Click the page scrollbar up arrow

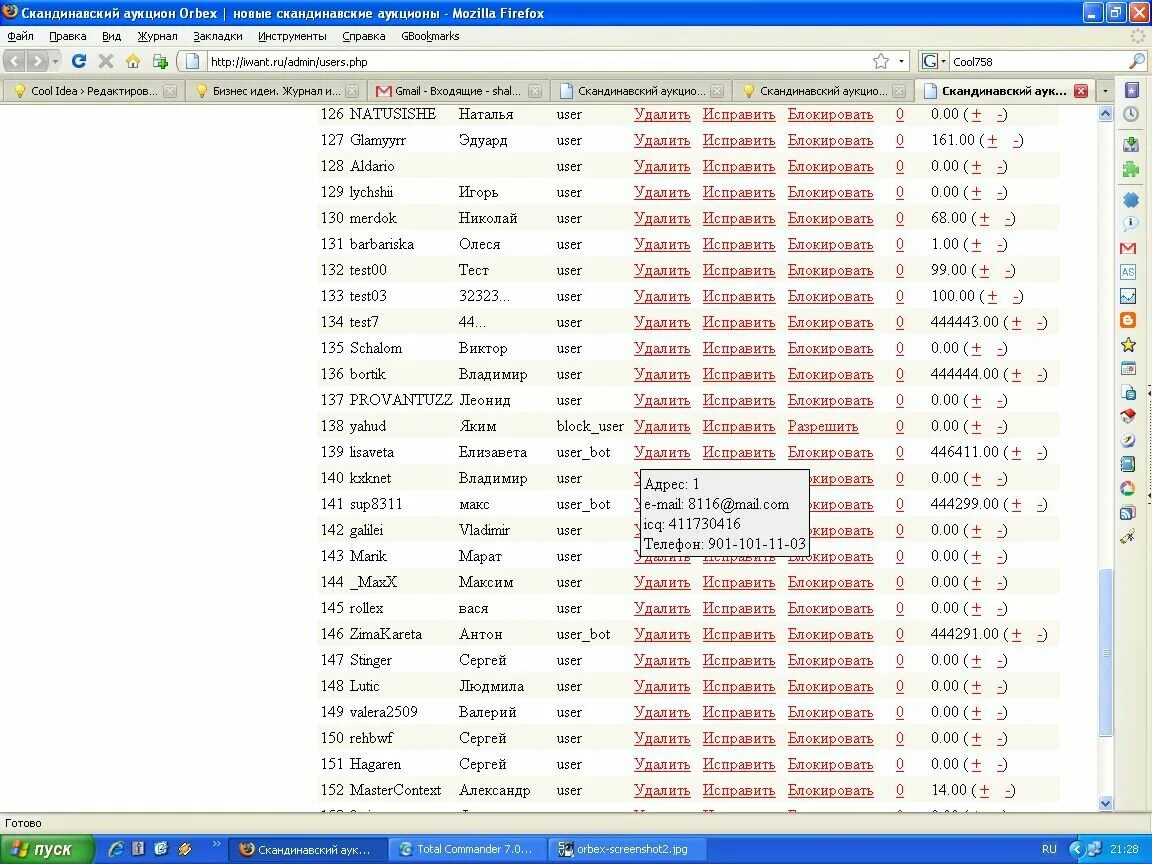(1105, 114)
